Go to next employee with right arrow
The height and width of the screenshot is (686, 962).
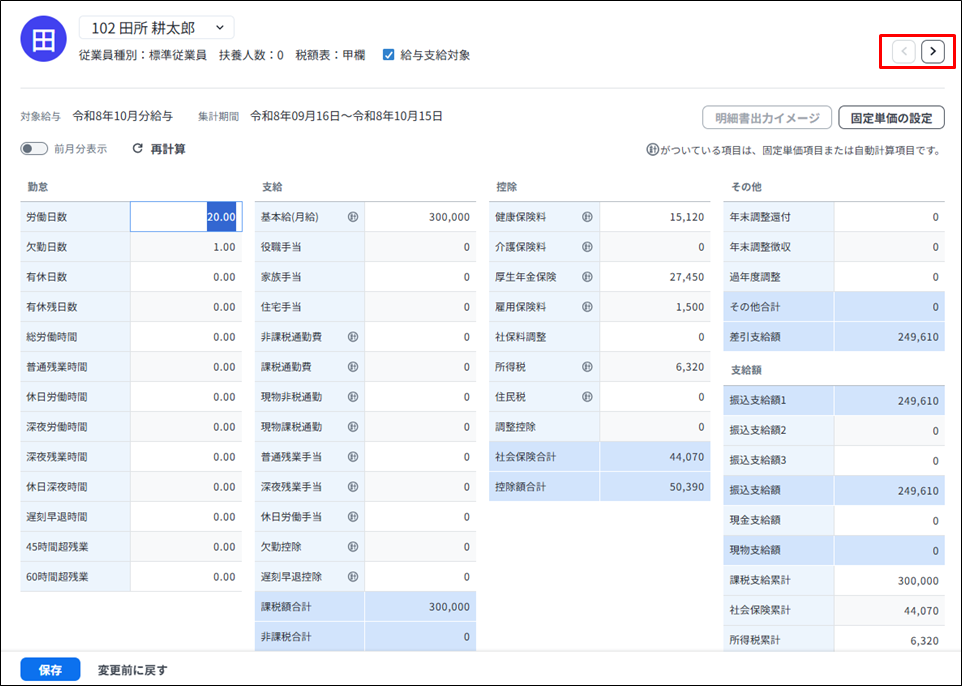click(x=933, y=52)
